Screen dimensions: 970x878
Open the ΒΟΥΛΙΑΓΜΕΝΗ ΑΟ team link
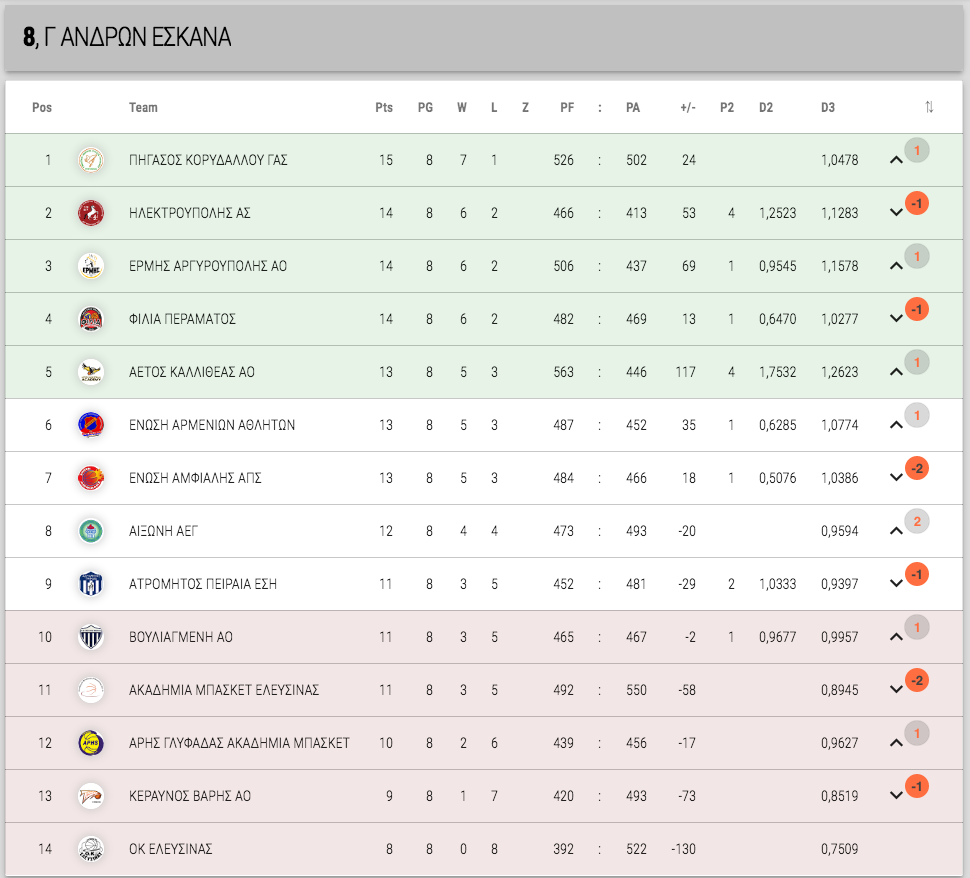coord(181,637)
